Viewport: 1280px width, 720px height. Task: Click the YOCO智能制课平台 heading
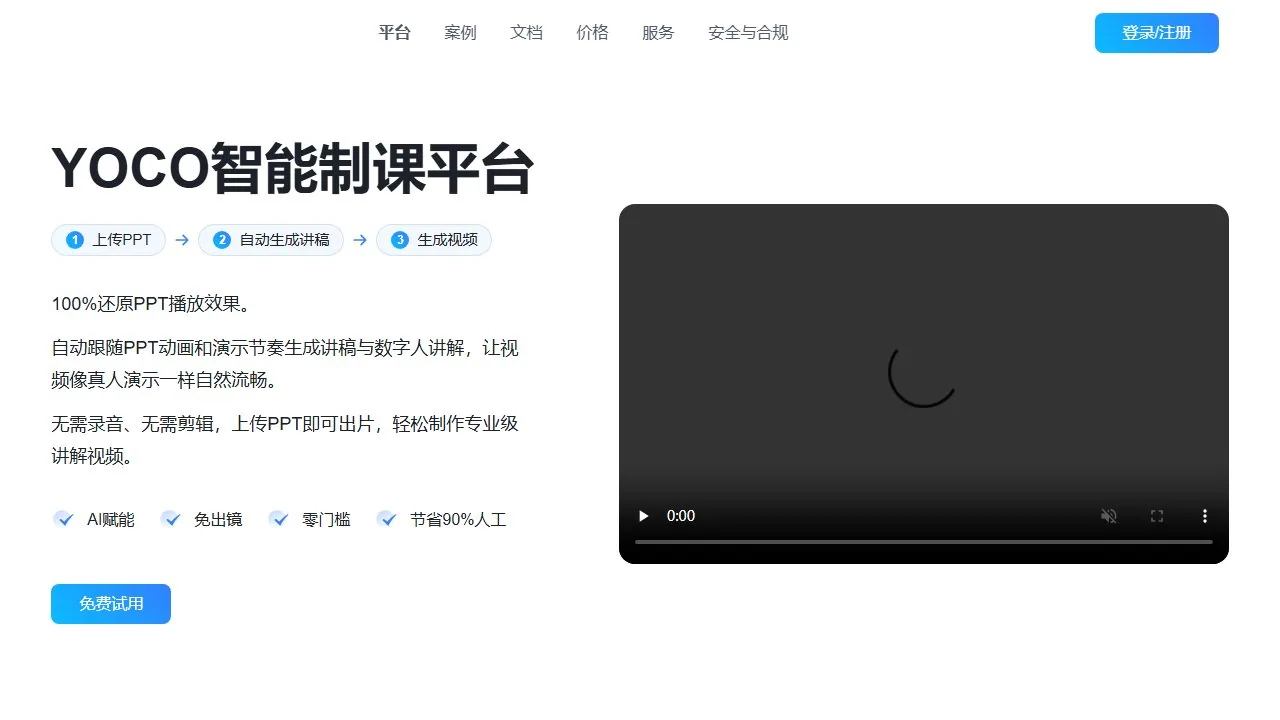292,168
